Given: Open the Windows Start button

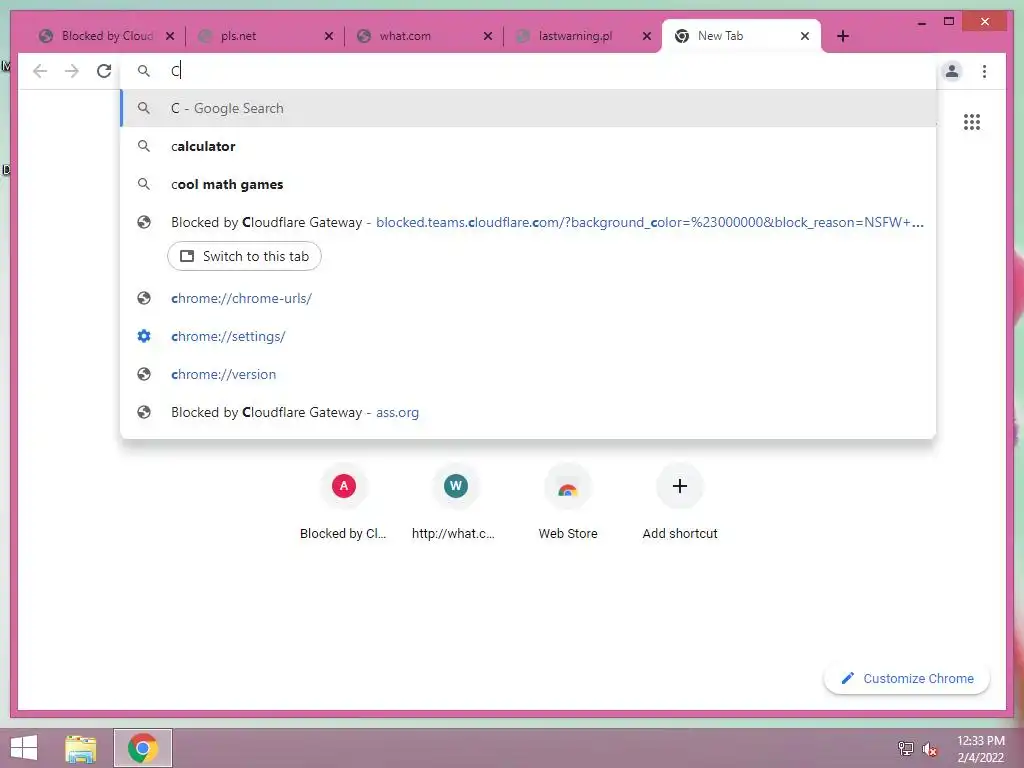Looking at the screenshot, I should coord(24,748).
